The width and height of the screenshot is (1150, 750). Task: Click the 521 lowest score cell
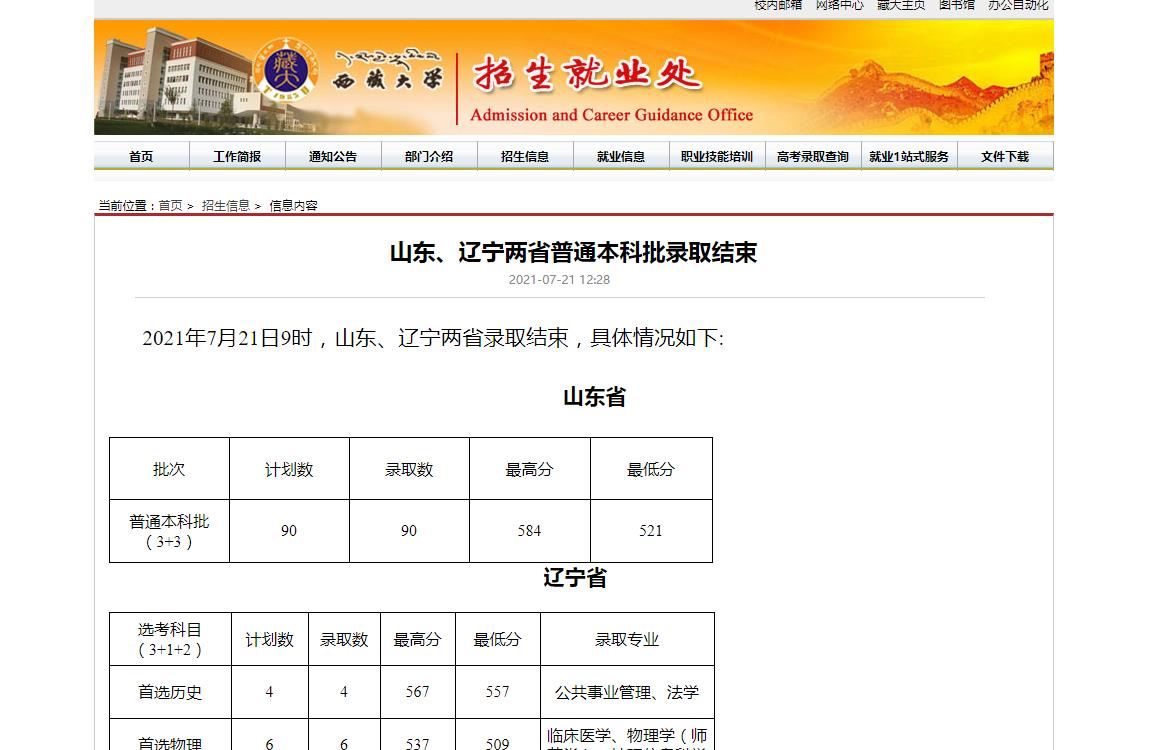click(651, 532)
